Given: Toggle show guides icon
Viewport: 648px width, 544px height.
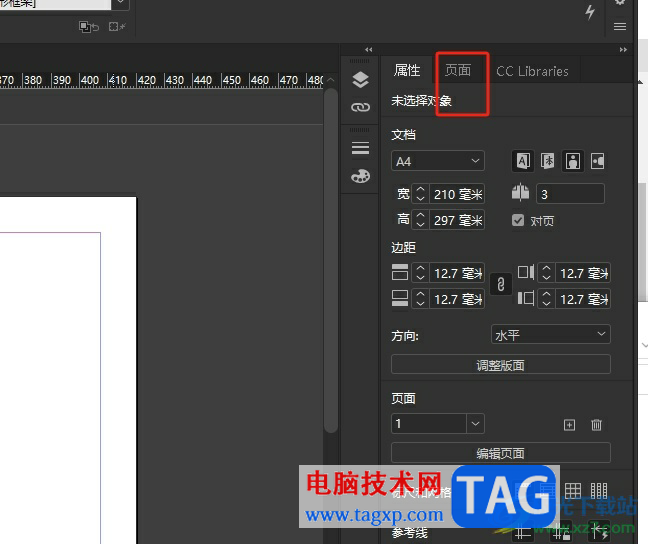Looking at the screenshot, I should click(523, 532).
